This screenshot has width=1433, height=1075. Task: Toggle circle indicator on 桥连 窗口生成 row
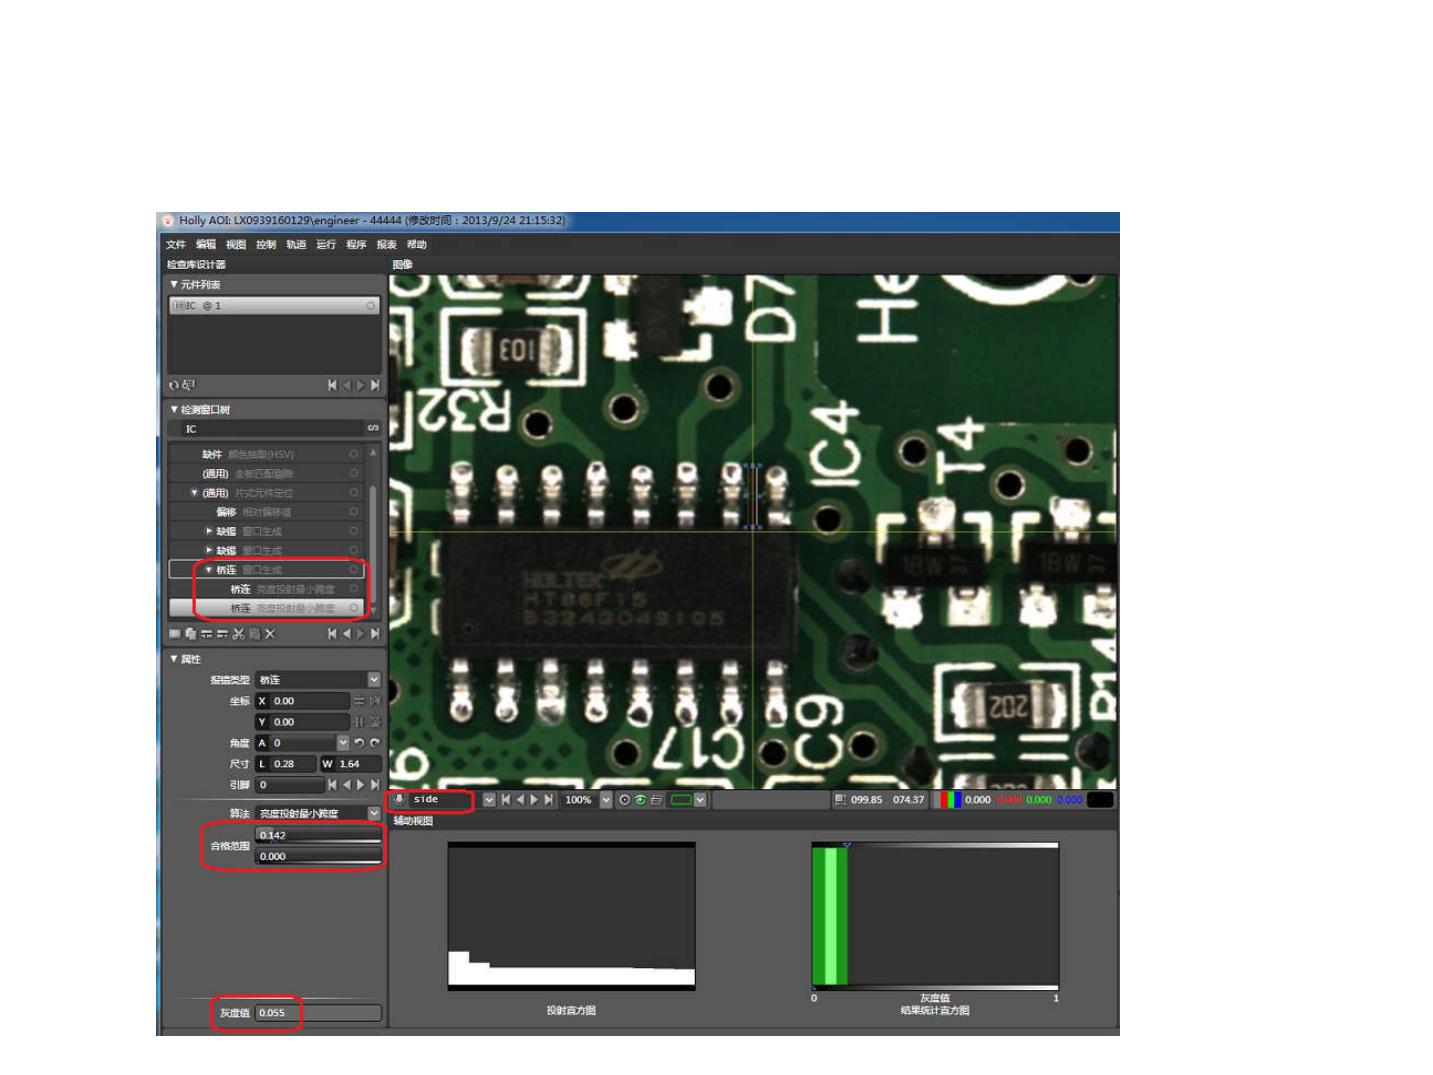tap(354, 570)
